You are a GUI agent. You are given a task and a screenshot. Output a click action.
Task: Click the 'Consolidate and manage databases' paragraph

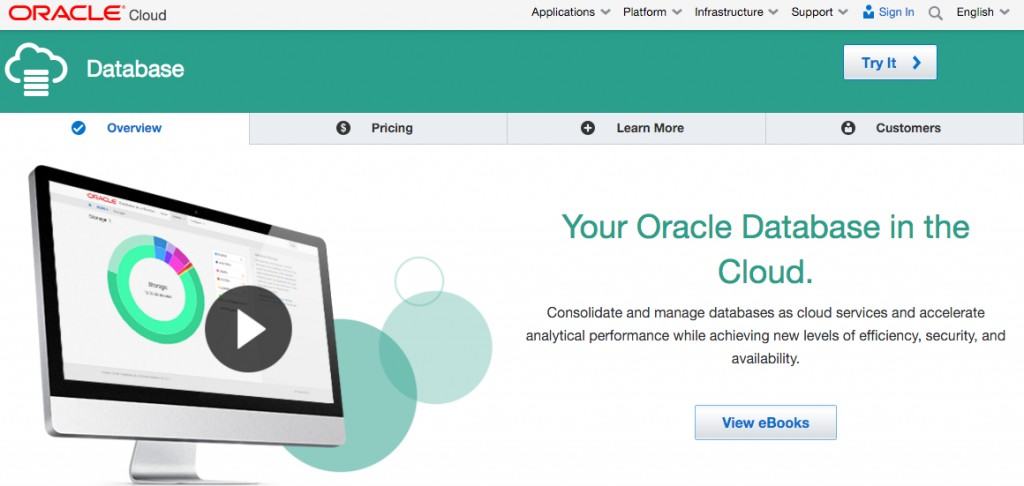pyautogui.click(x=765, y=336)
